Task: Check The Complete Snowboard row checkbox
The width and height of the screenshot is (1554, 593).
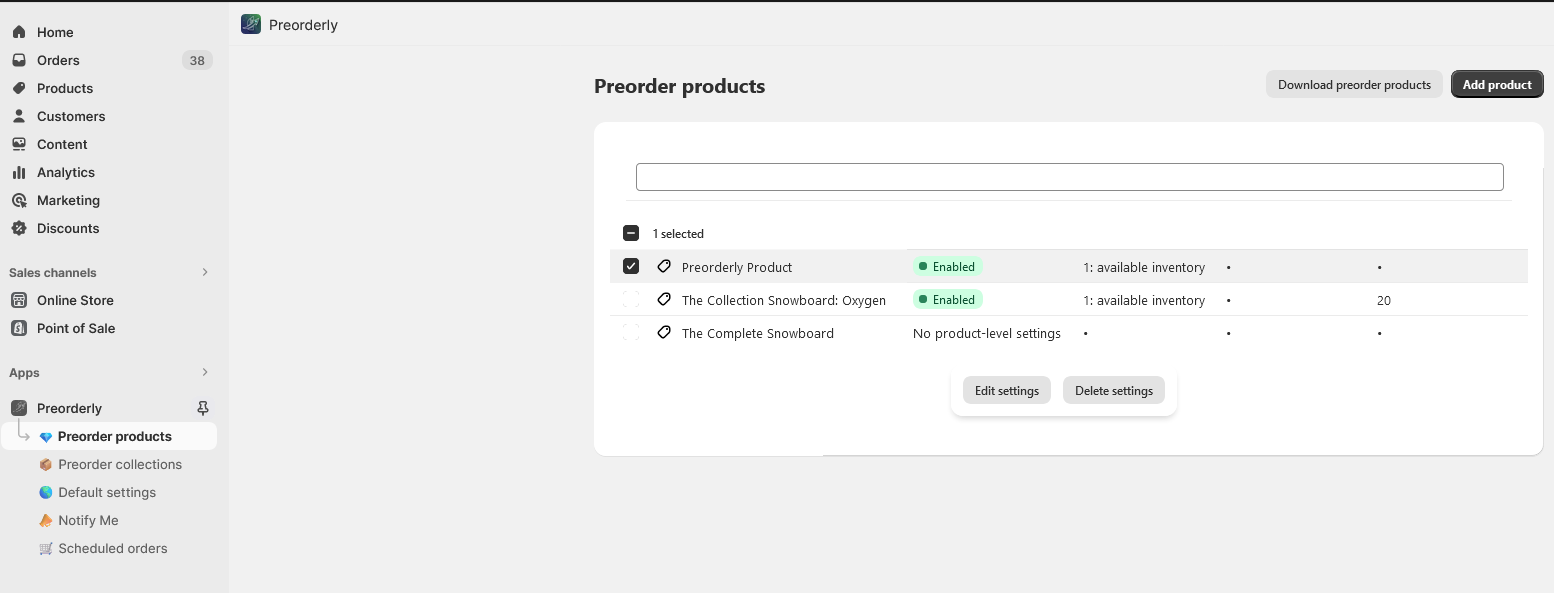Action: coord(631,332)
